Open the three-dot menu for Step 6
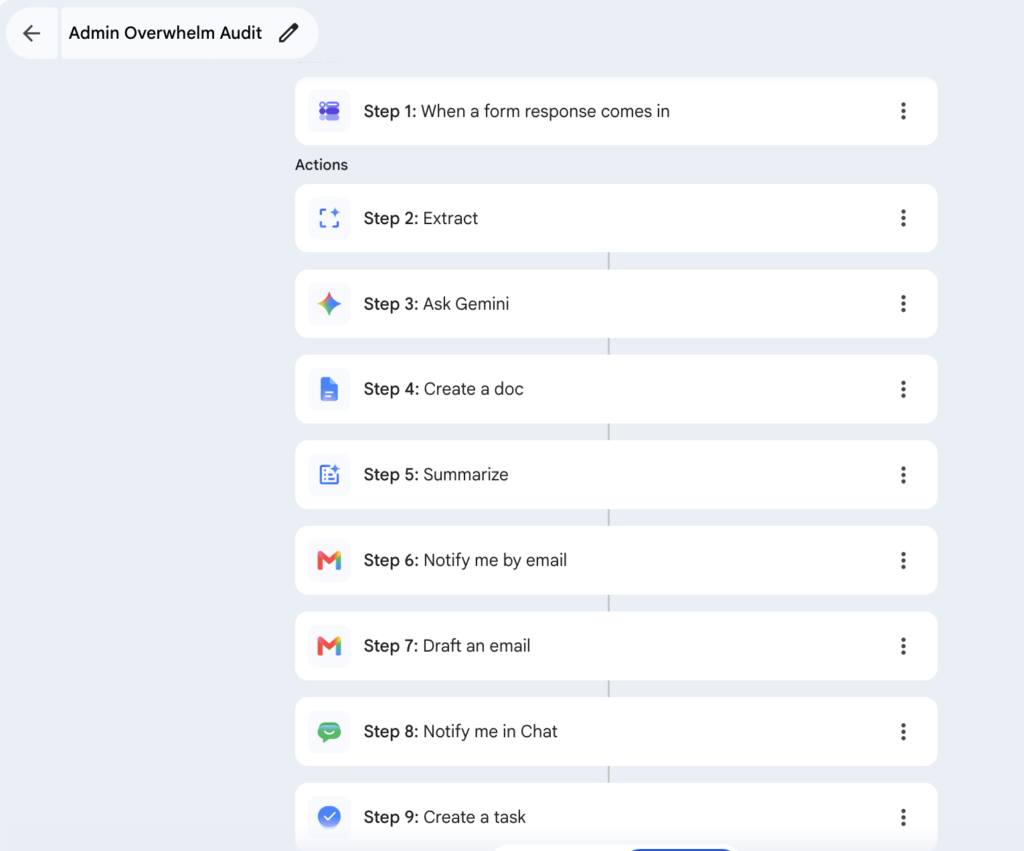Viewport: 1024px width, 851px height. [903, 560]
